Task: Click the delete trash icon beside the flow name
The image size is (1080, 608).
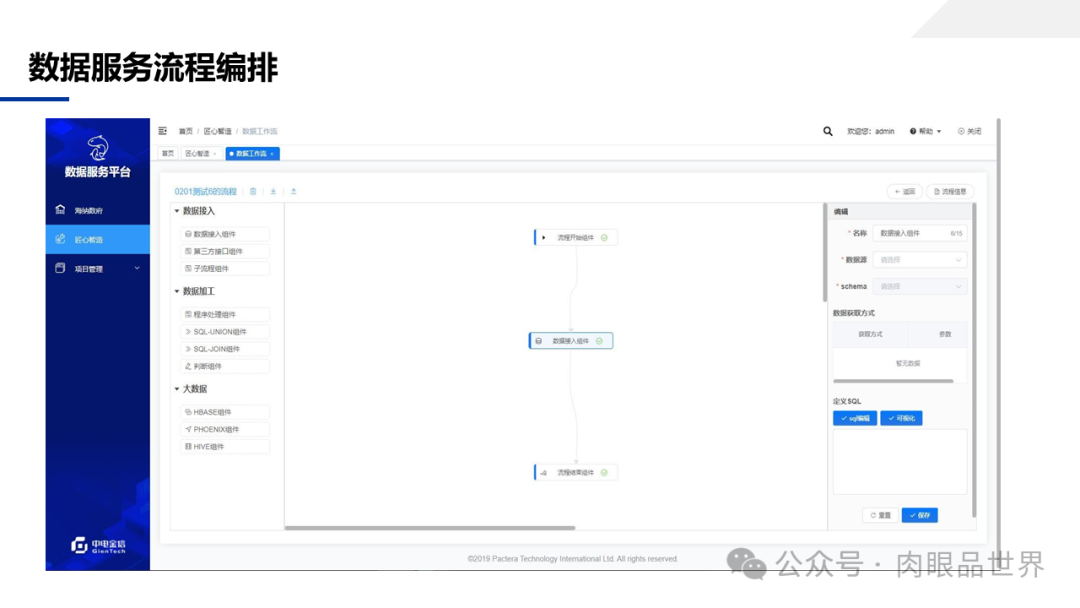Action: pyautogui.click(x=253, y=191)
